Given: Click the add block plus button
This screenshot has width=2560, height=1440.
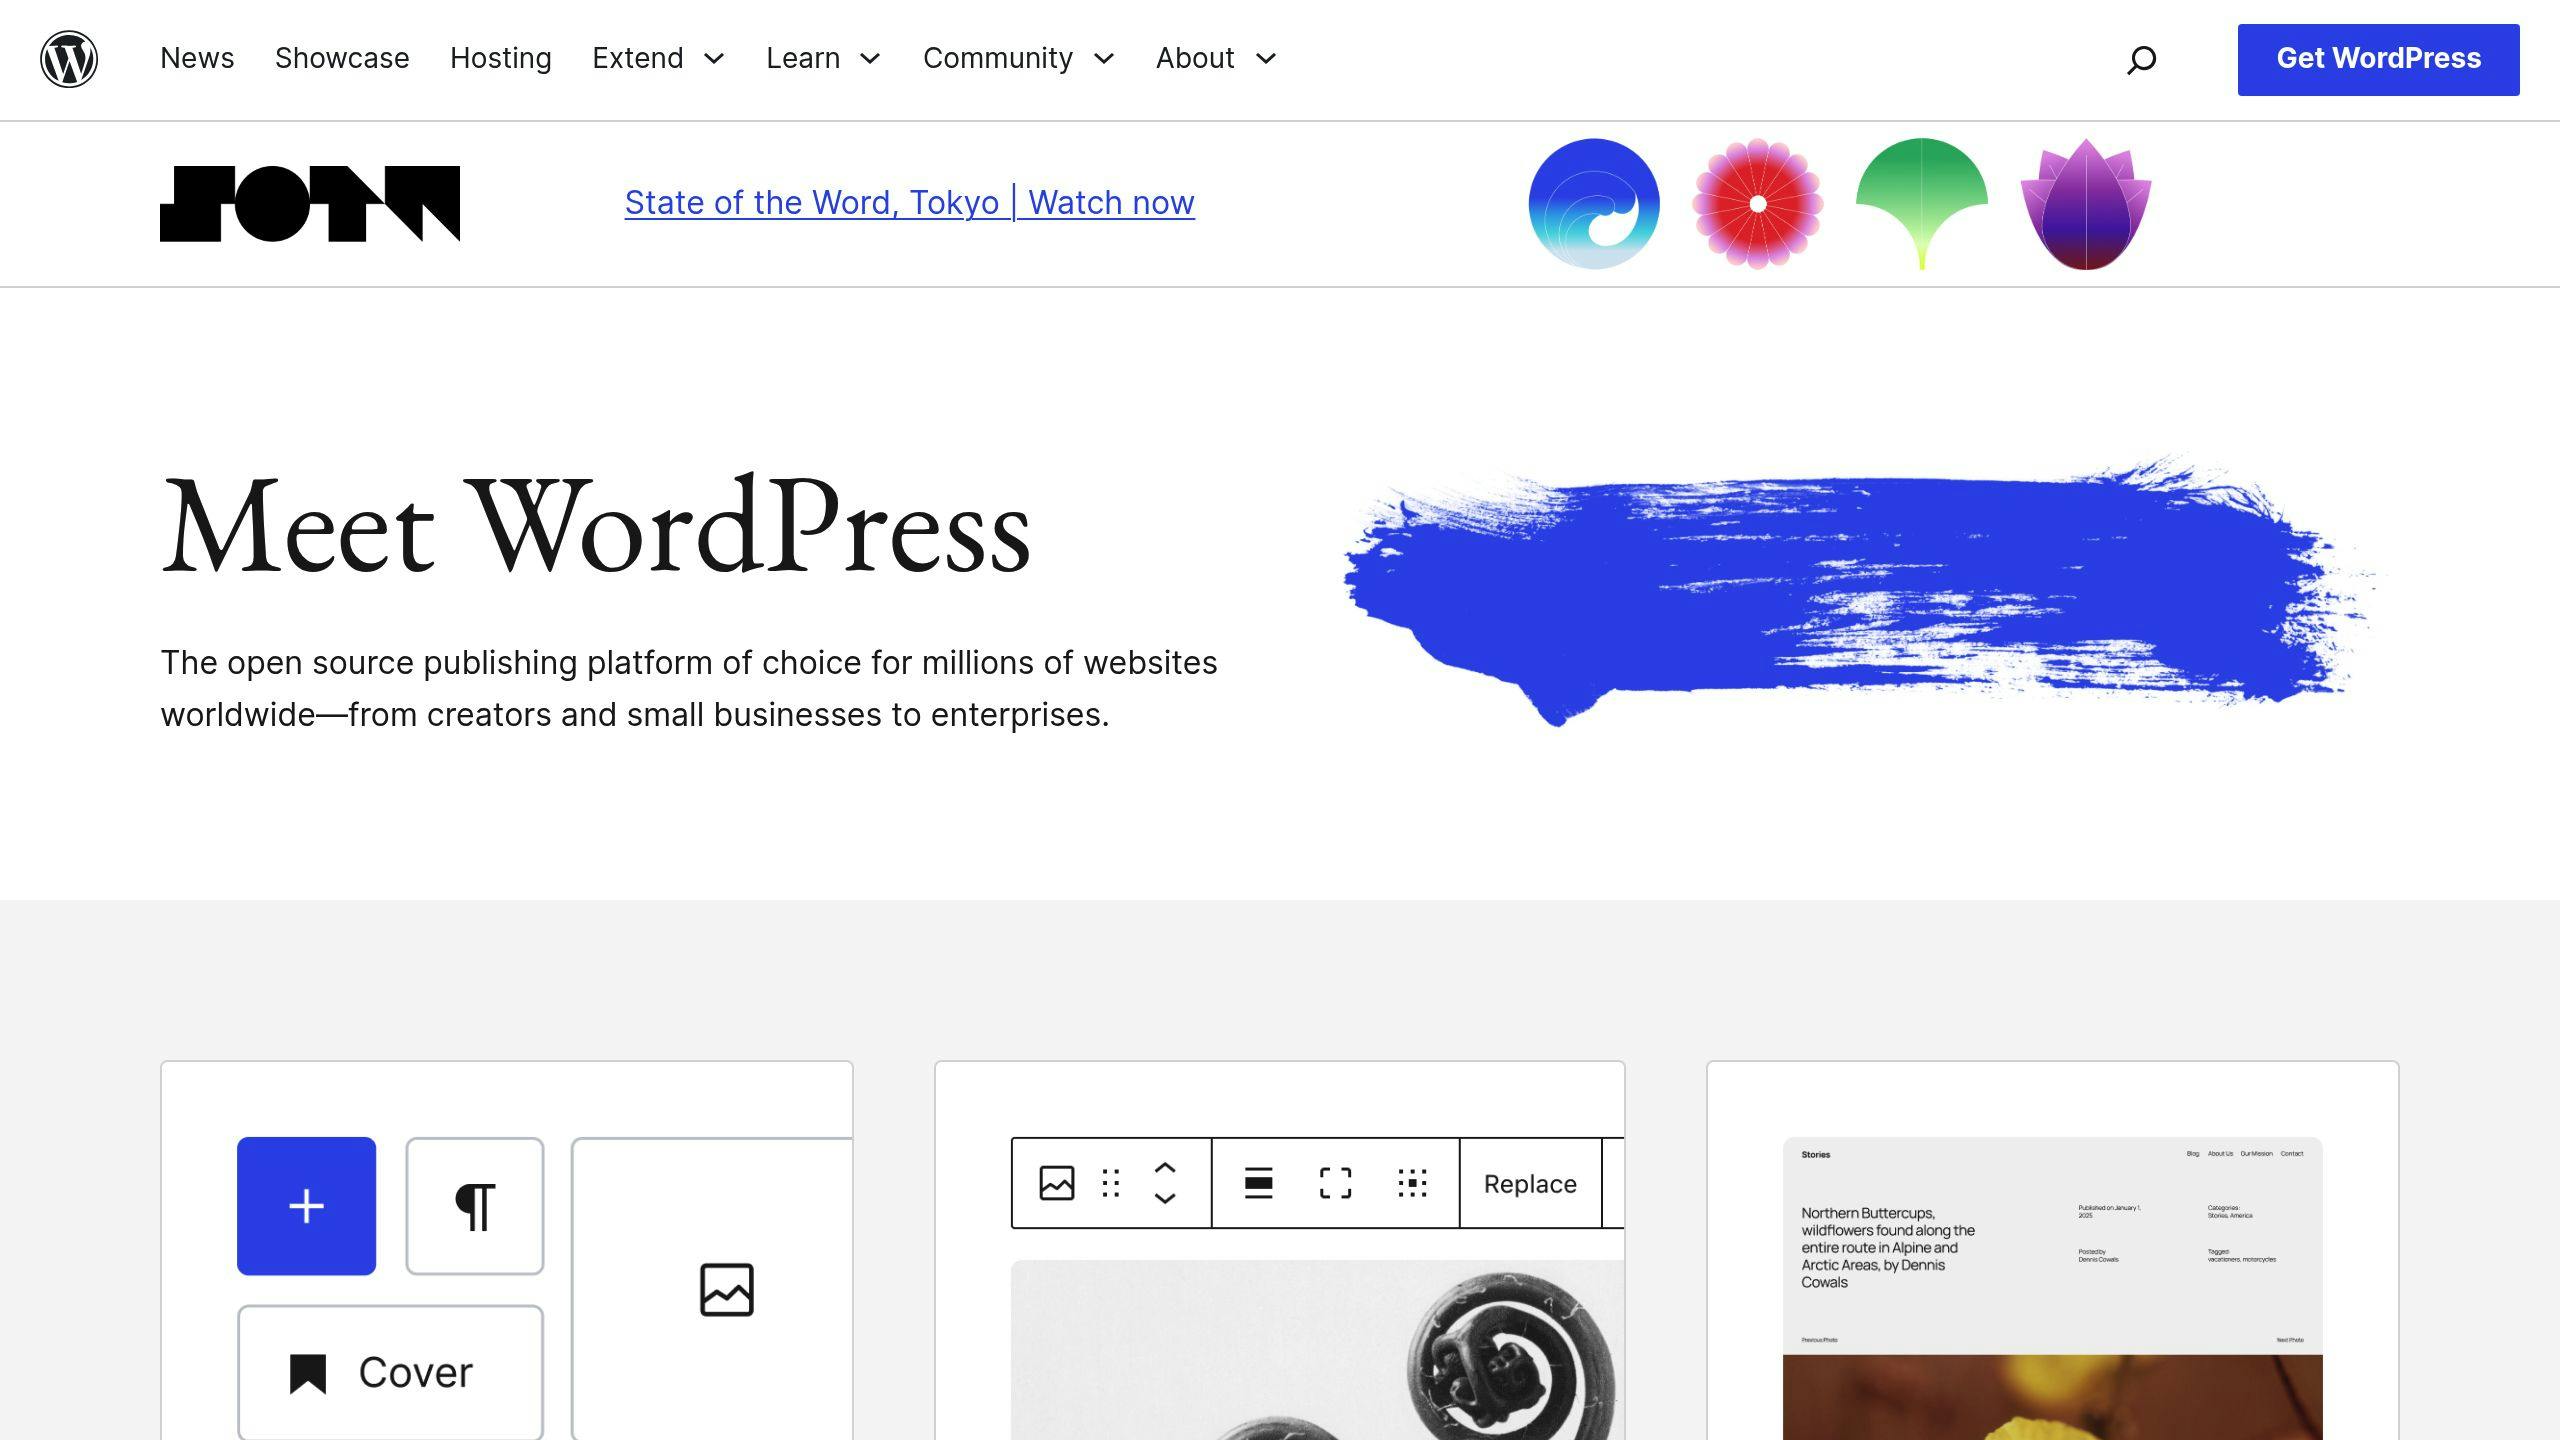Looking at the screenshot, I should (x=306, y=1204).
